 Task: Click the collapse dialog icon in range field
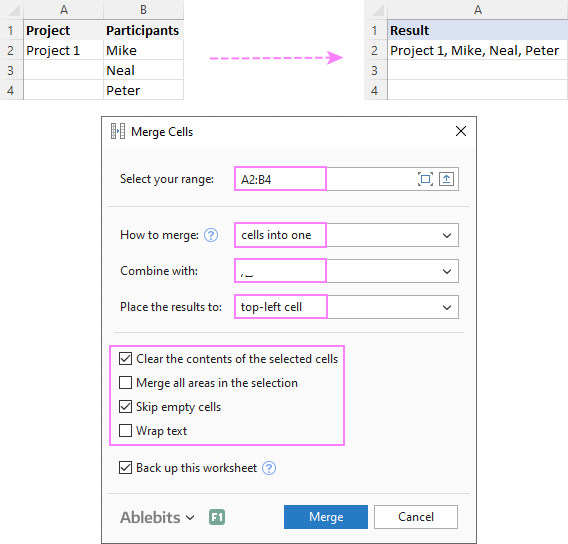[x=446, y=179]
